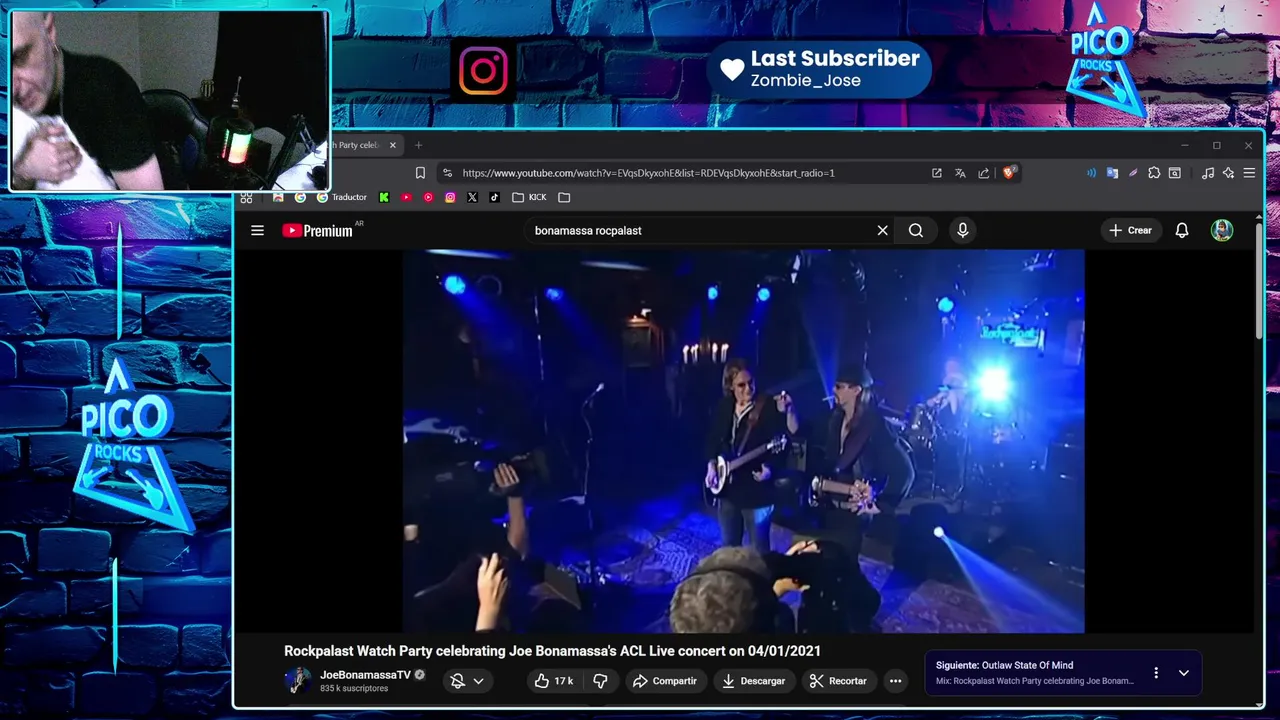Click the Descargar button

pos(753,681)
